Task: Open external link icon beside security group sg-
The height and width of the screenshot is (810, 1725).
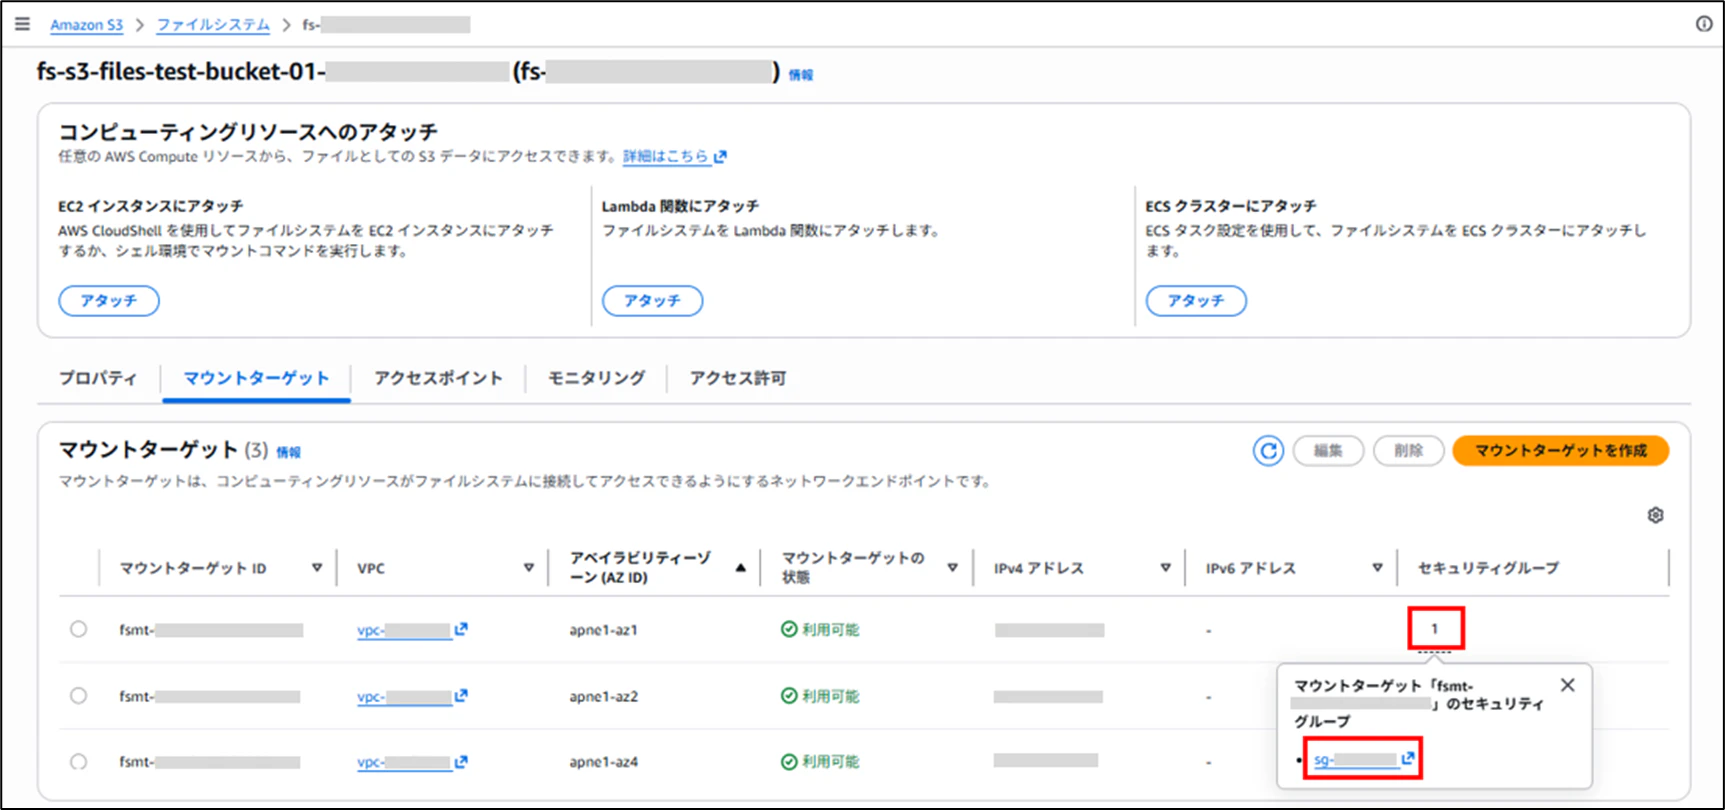Action: pyautogui.click(x=1408, y=759)
